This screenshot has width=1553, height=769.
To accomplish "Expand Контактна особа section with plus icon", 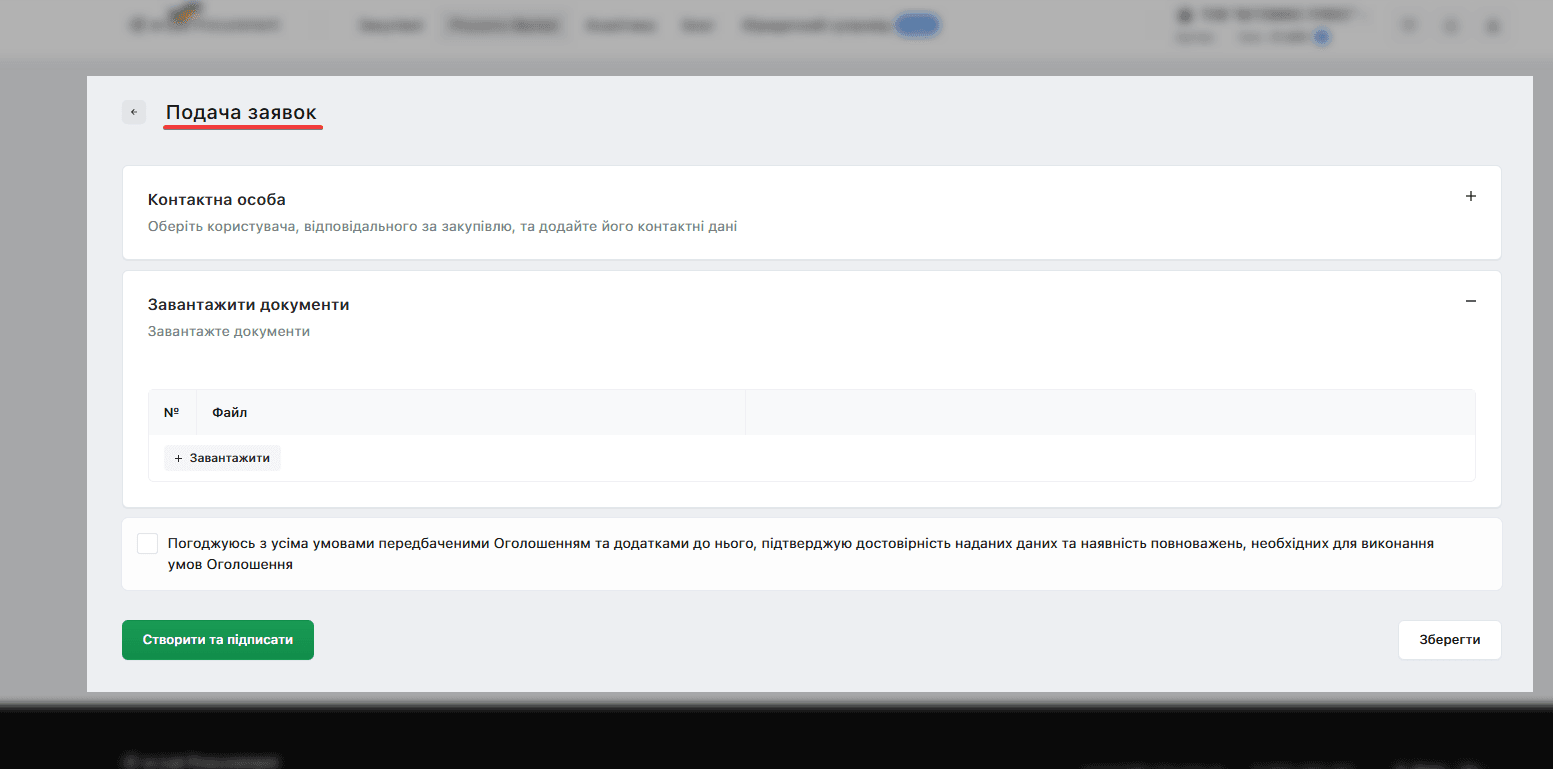I will [1470, 197].
